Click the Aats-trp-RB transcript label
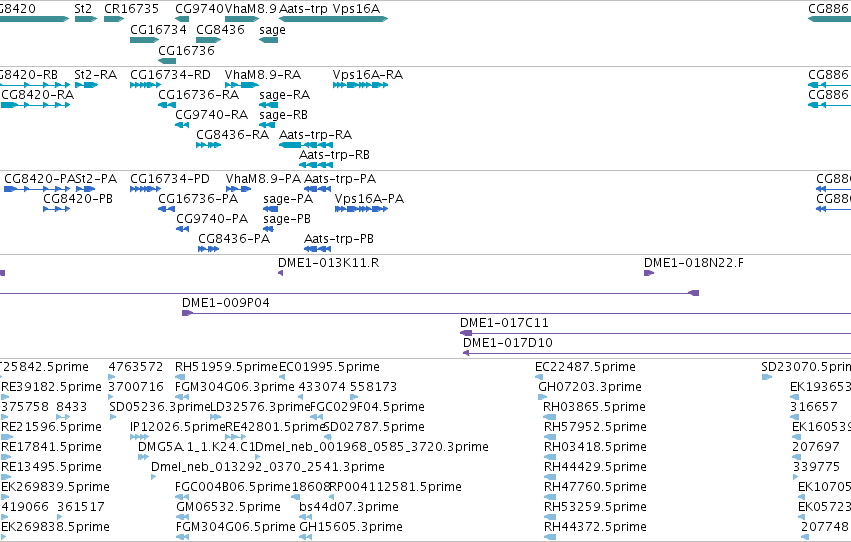Viewport: 851px width, 542px height. click(x=334, y=155)
